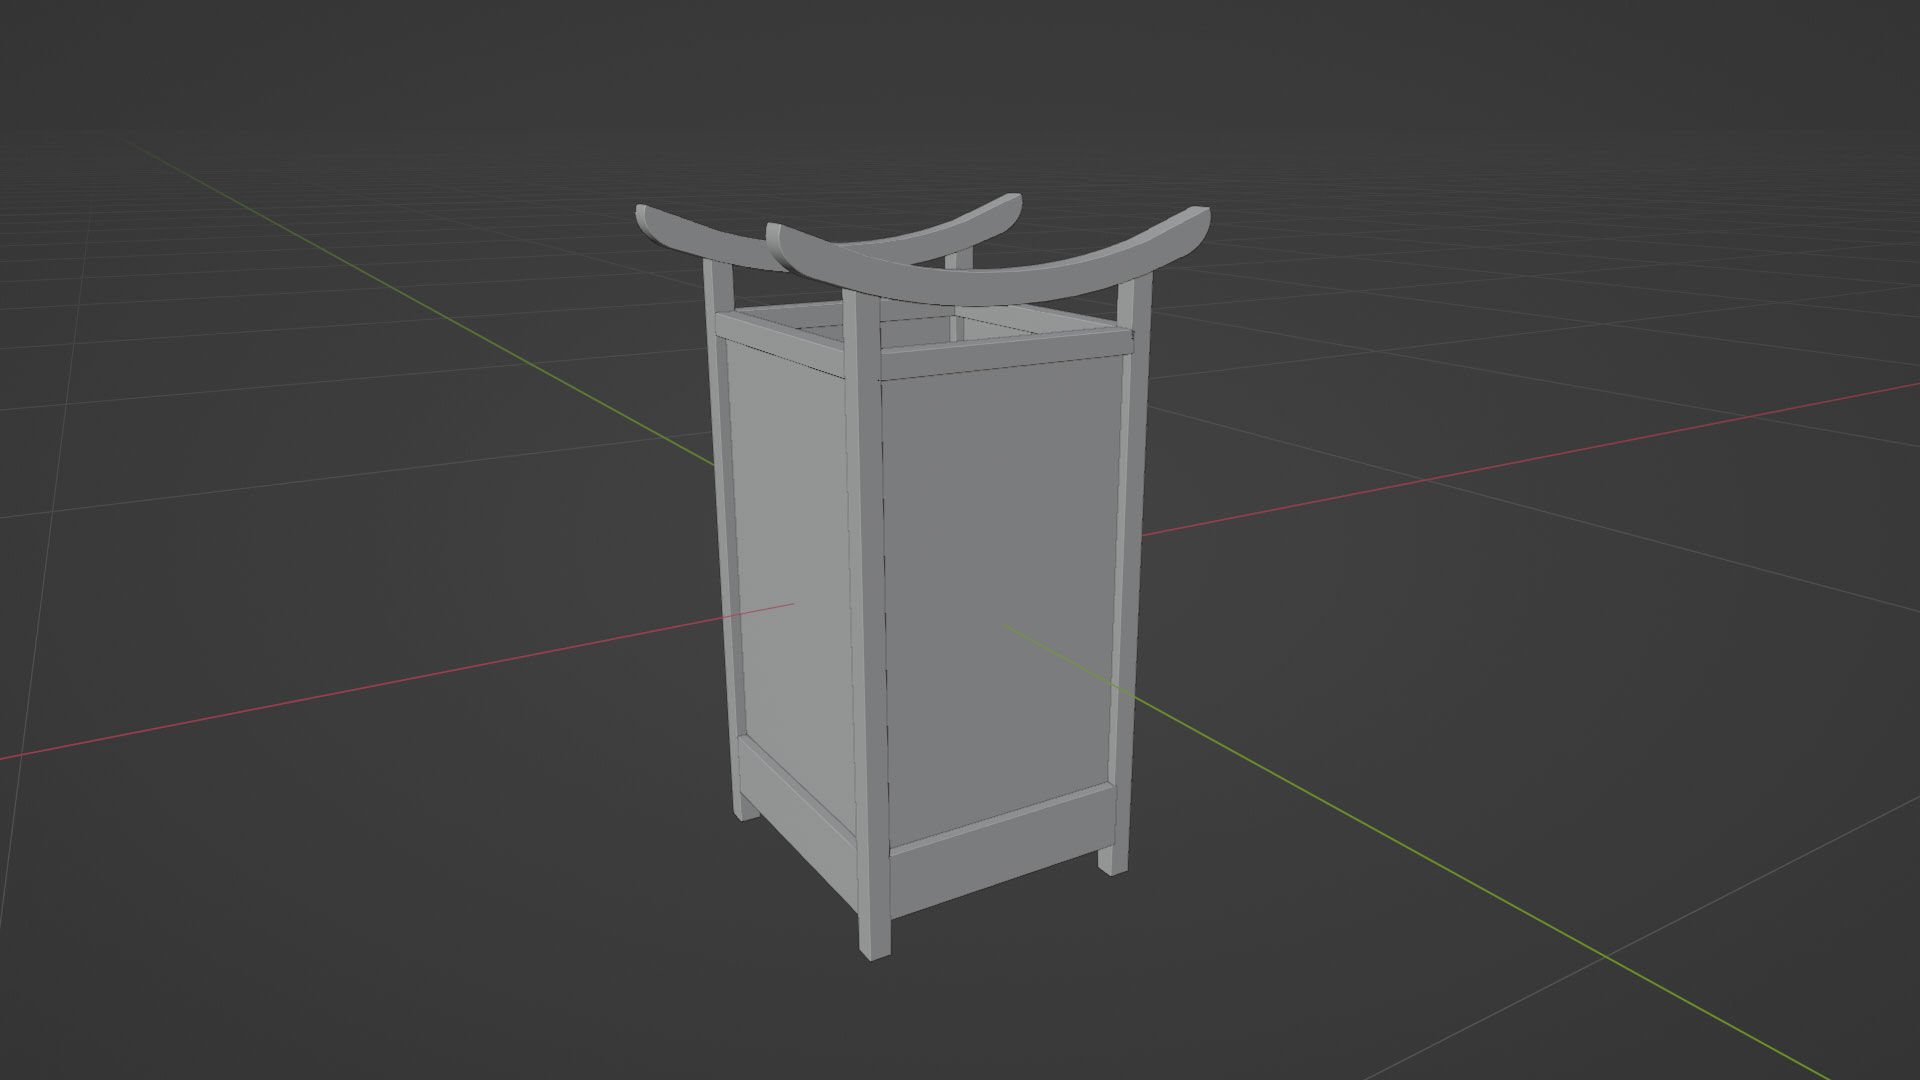Click the left upturned tip of rear beam
The height and width of the screenshot is (1080, 1920).
(650, 220)
